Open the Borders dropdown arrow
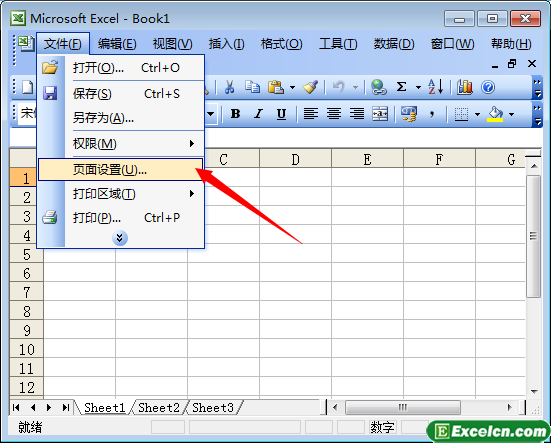The image size is (551, 443). [477, 114]
